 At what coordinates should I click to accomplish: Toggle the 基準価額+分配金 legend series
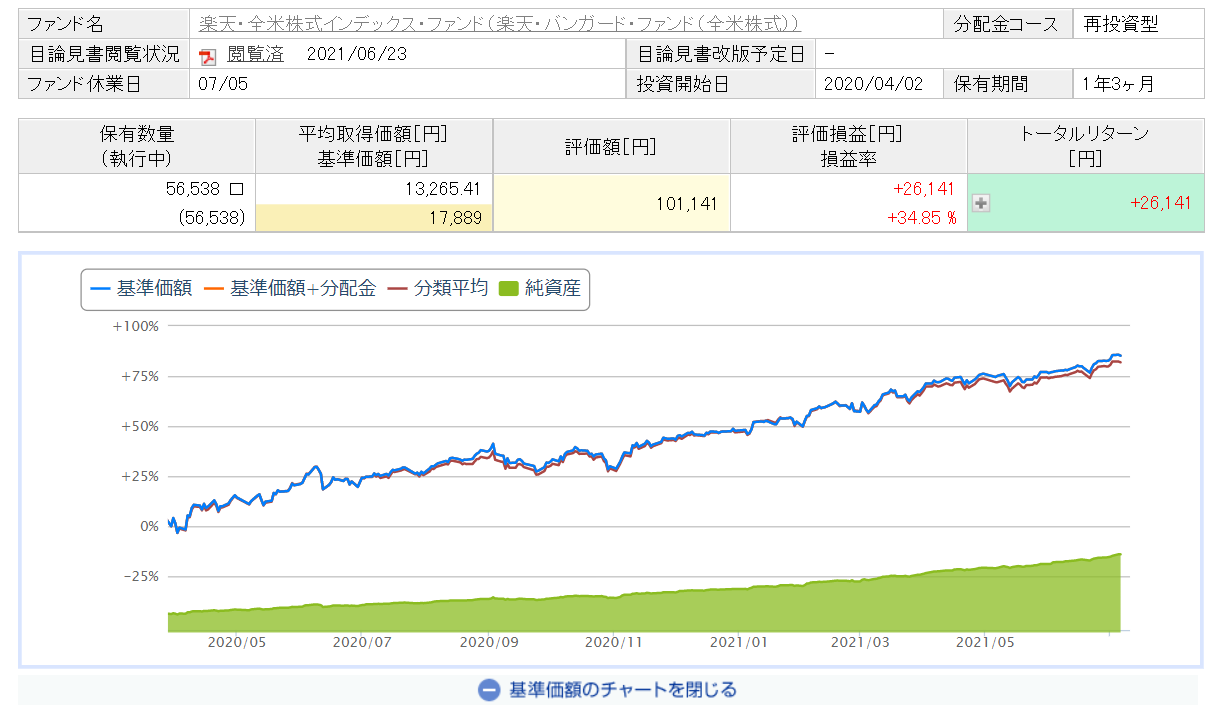(290, 289)
